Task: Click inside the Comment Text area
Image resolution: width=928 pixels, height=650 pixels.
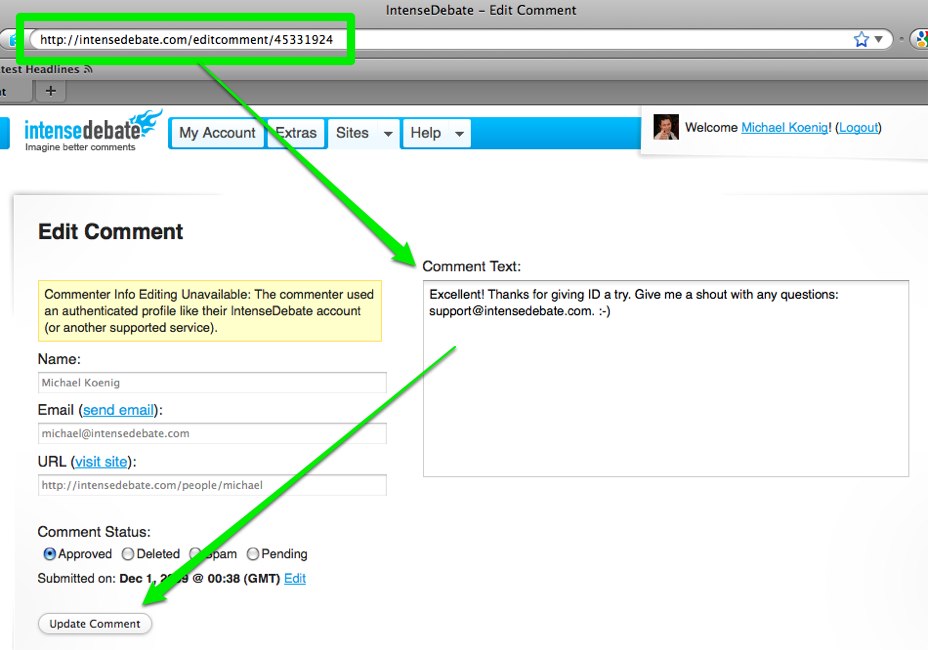Action: (x=665, y=400)
